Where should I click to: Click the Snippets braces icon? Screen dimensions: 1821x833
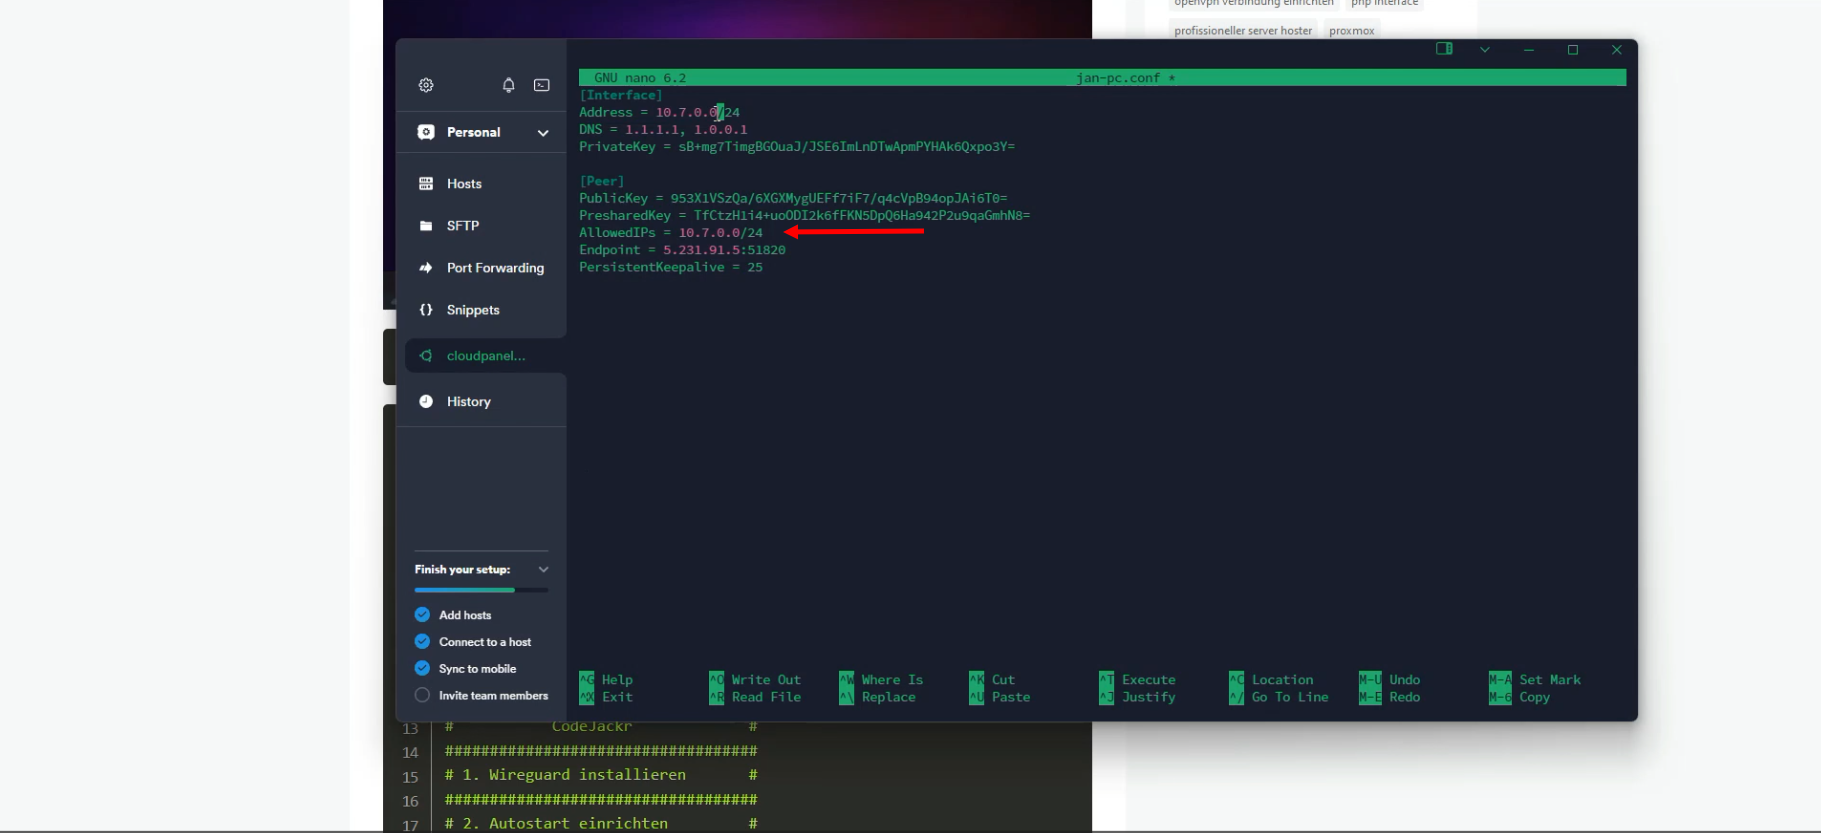[426, 310]
